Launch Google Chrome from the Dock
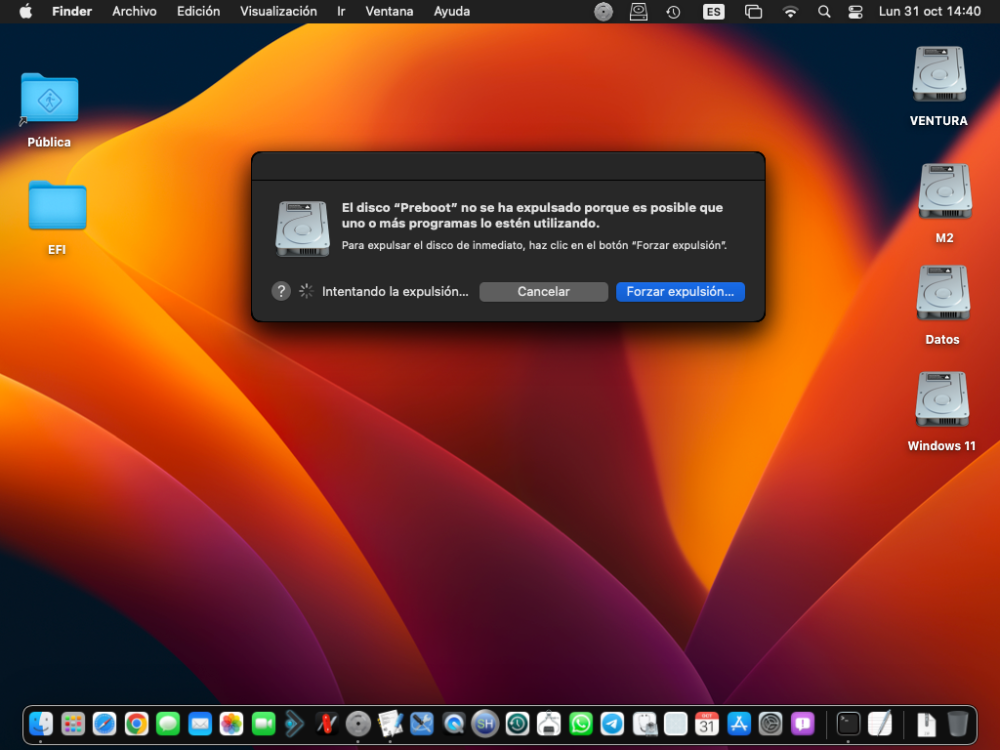 tap(136, 724)
